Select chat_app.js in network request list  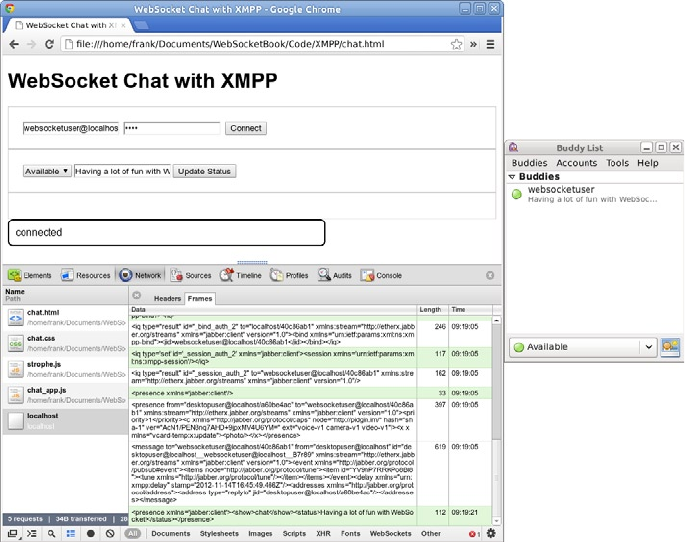pos(66,395)
